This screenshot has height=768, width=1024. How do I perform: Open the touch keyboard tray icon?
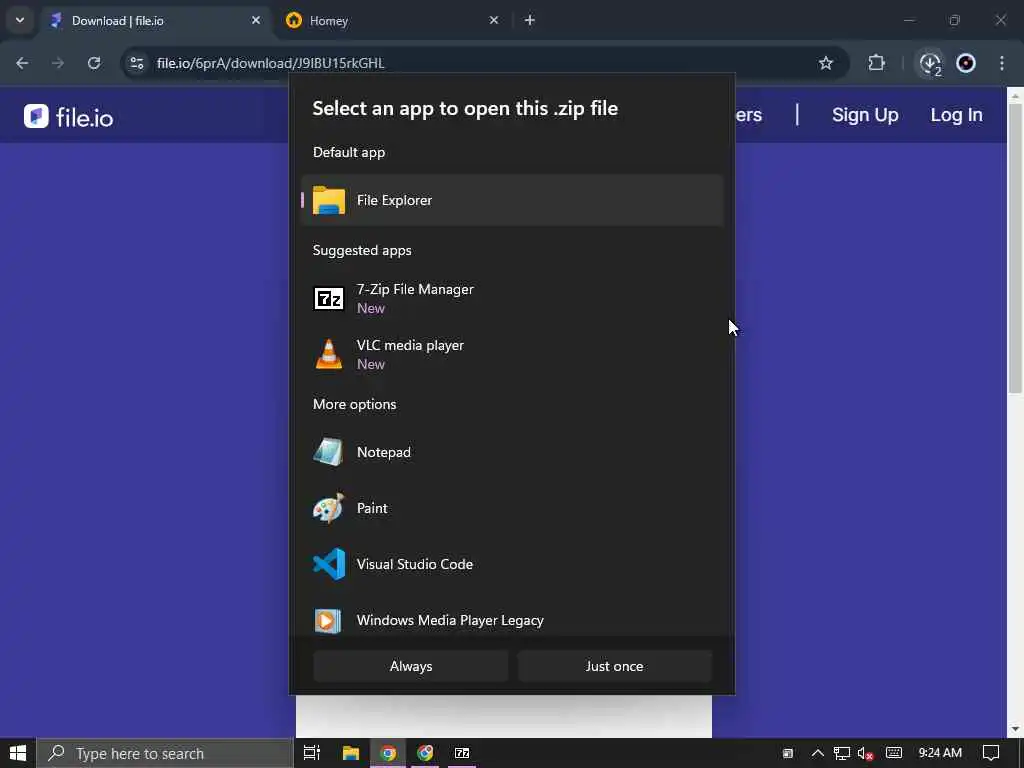[893, 753]
